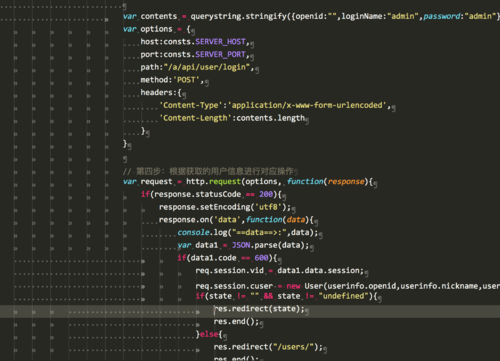Click the SERVER_PORT constant

tap(220, 54)
